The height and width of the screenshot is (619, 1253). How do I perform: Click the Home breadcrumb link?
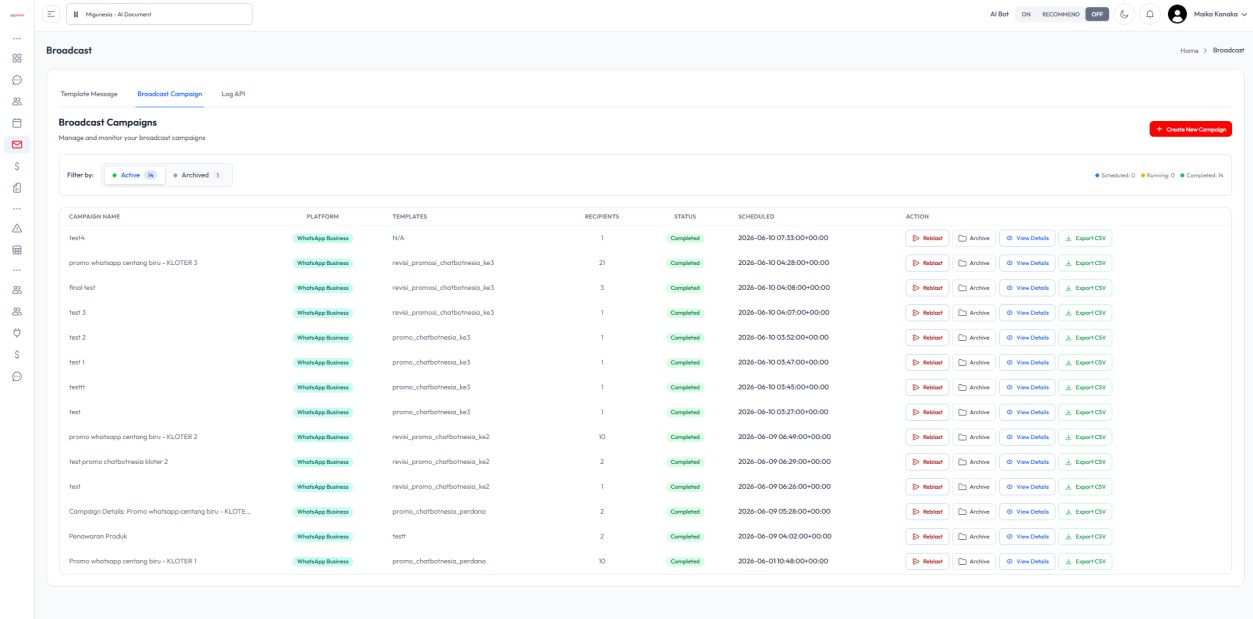[x=1189, y=50]
